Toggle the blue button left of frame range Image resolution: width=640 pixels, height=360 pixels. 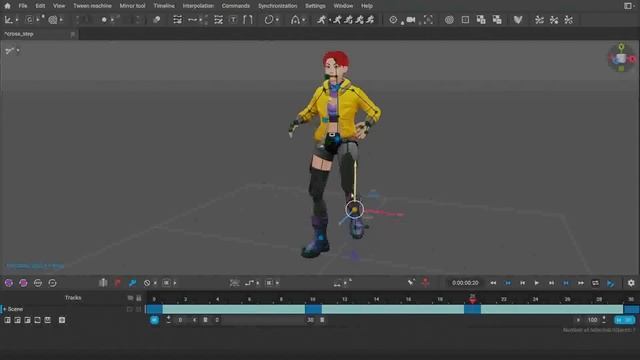(x=154, y=320)
